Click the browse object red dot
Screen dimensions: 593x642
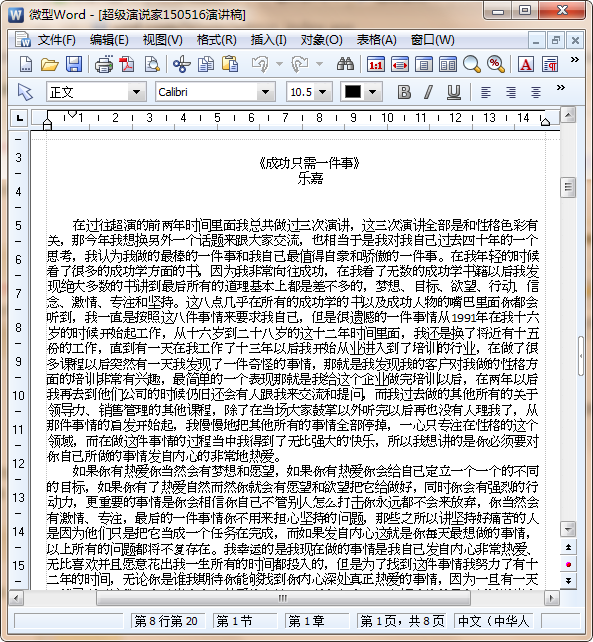568,564
